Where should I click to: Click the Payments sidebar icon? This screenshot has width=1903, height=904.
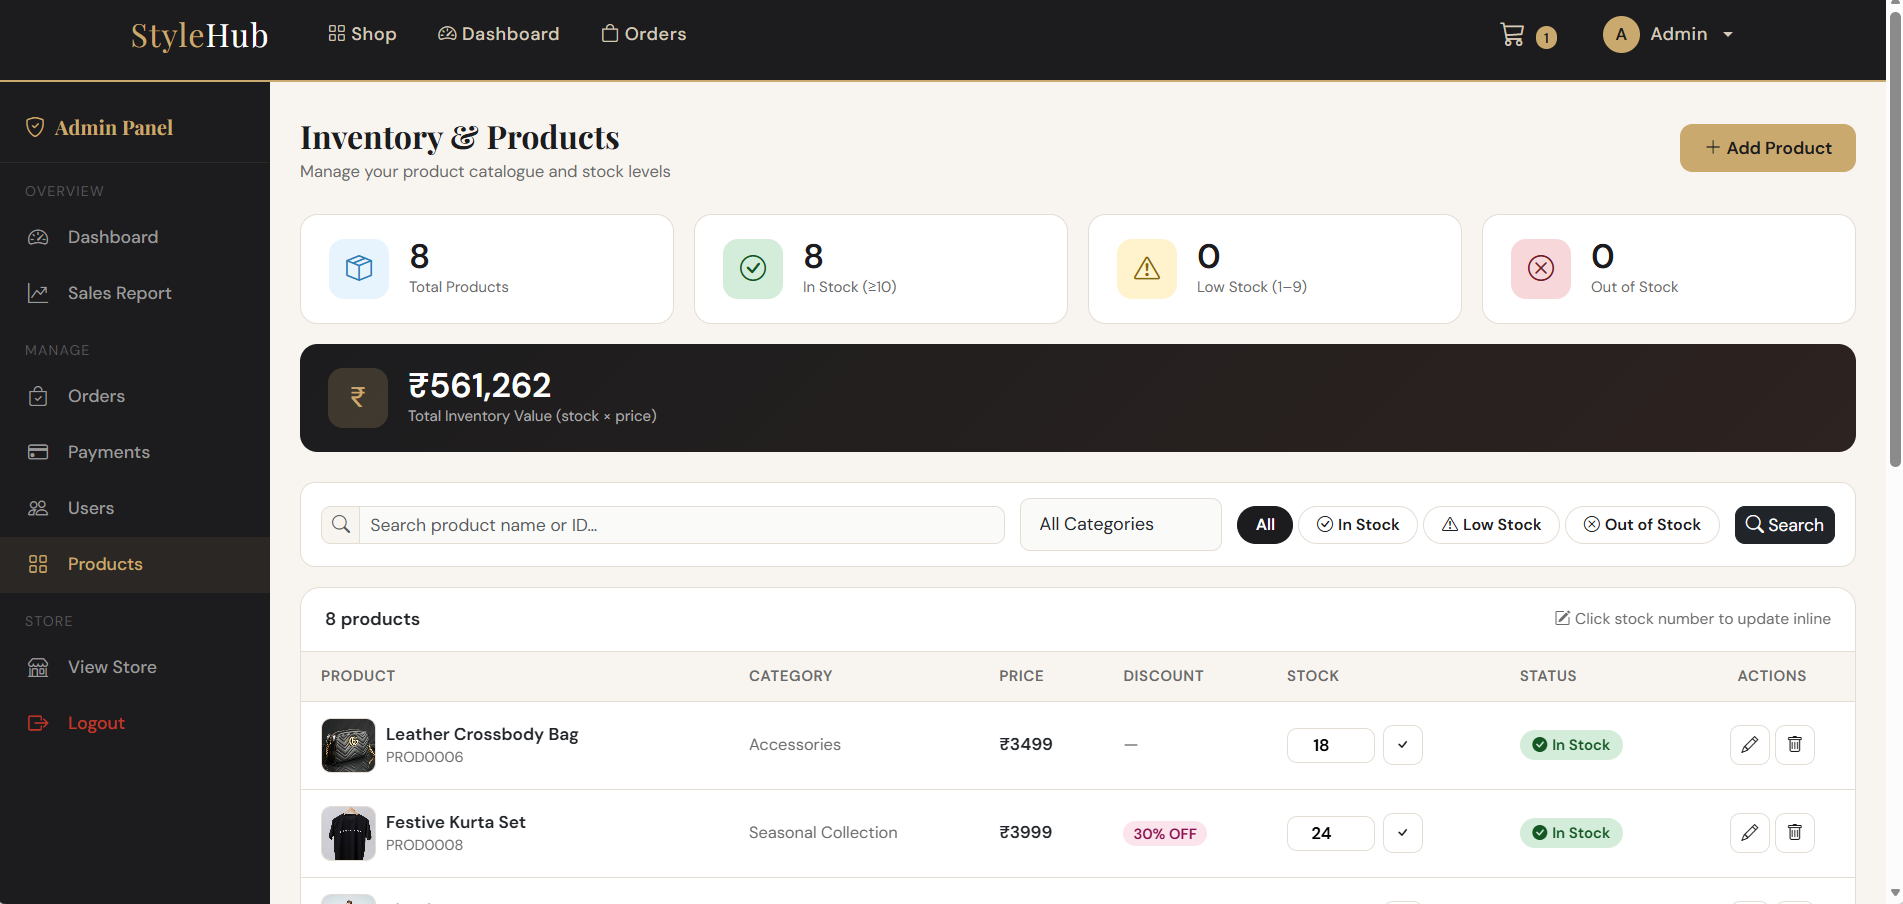tap(38, 452)
